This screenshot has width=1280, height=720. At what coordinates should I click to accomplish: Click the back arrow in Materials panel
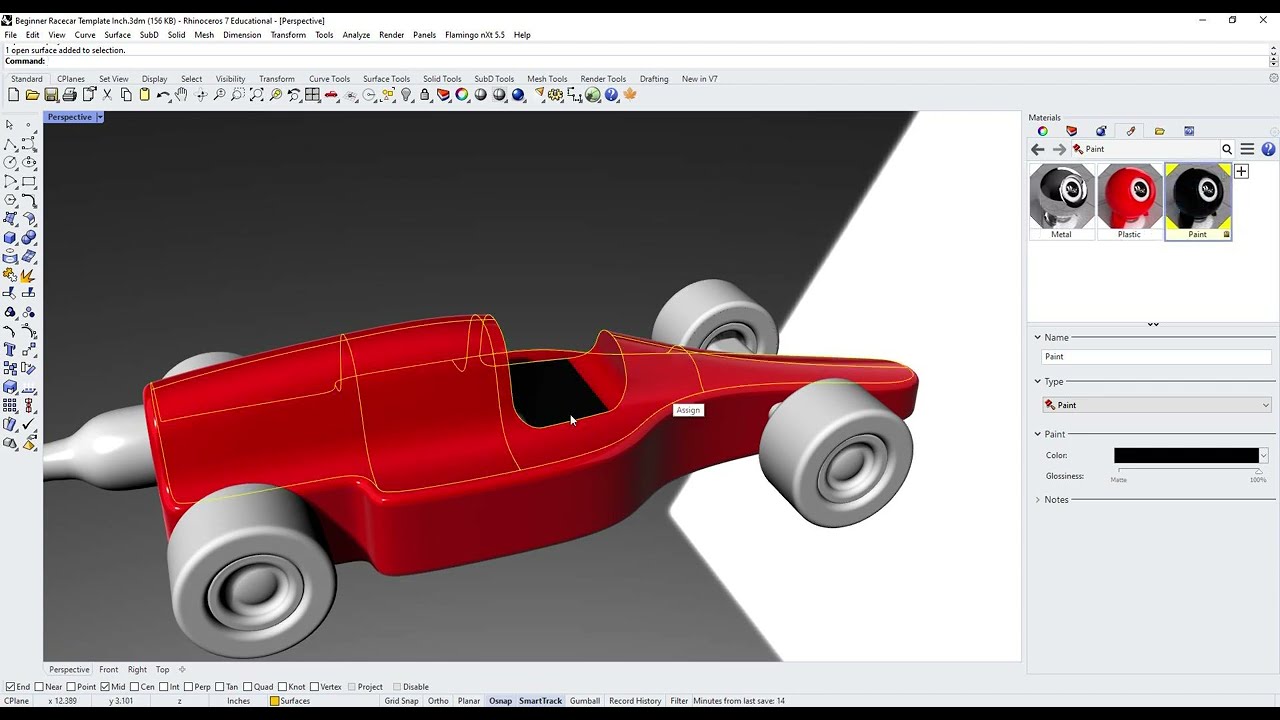tap(1038, 149)
